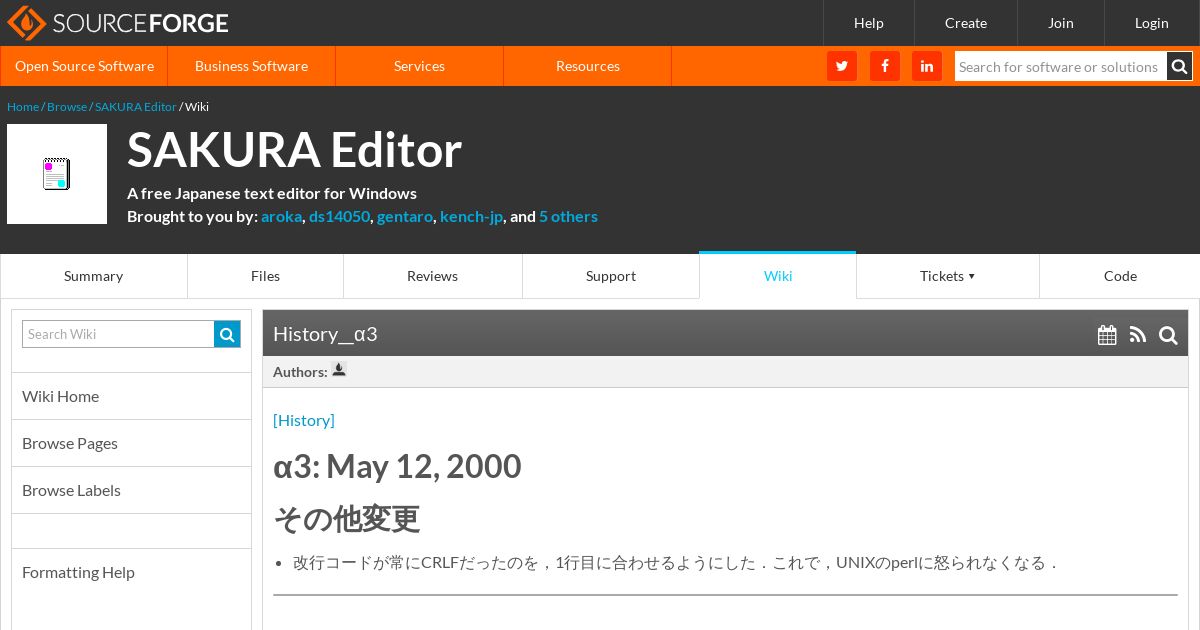Open SourceForge LinkedIn page icon
Viewport: 1200px width, 630px height.
(927, 66)
